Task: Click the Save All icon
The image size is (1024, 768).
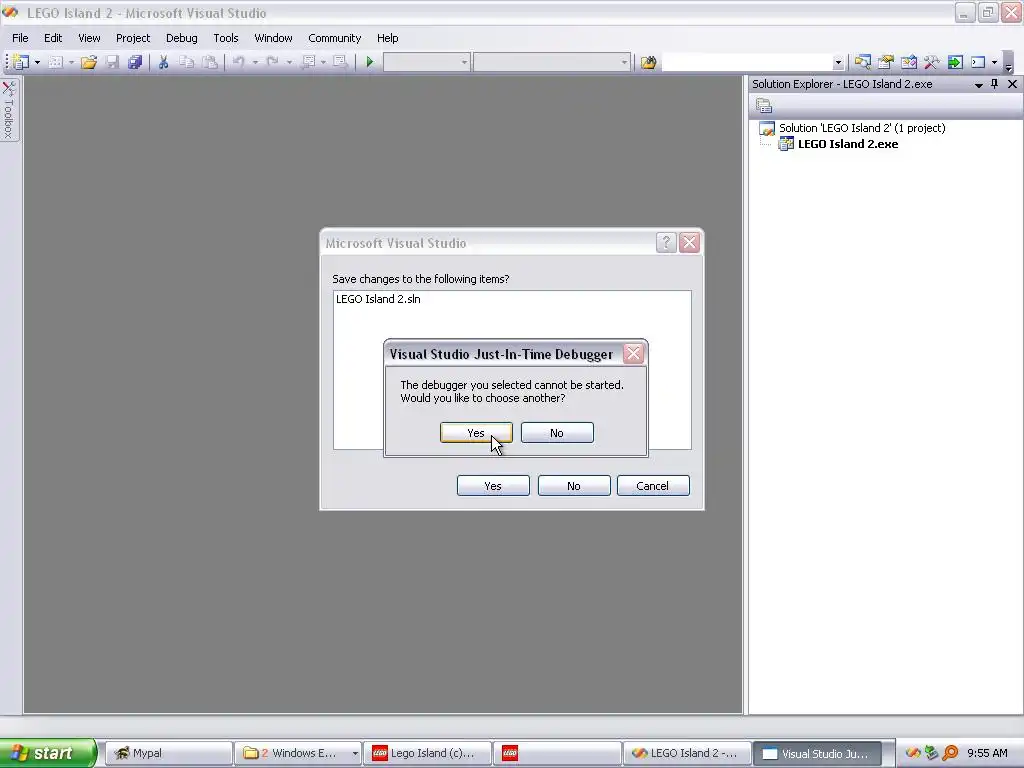Action: pos(135,62)
